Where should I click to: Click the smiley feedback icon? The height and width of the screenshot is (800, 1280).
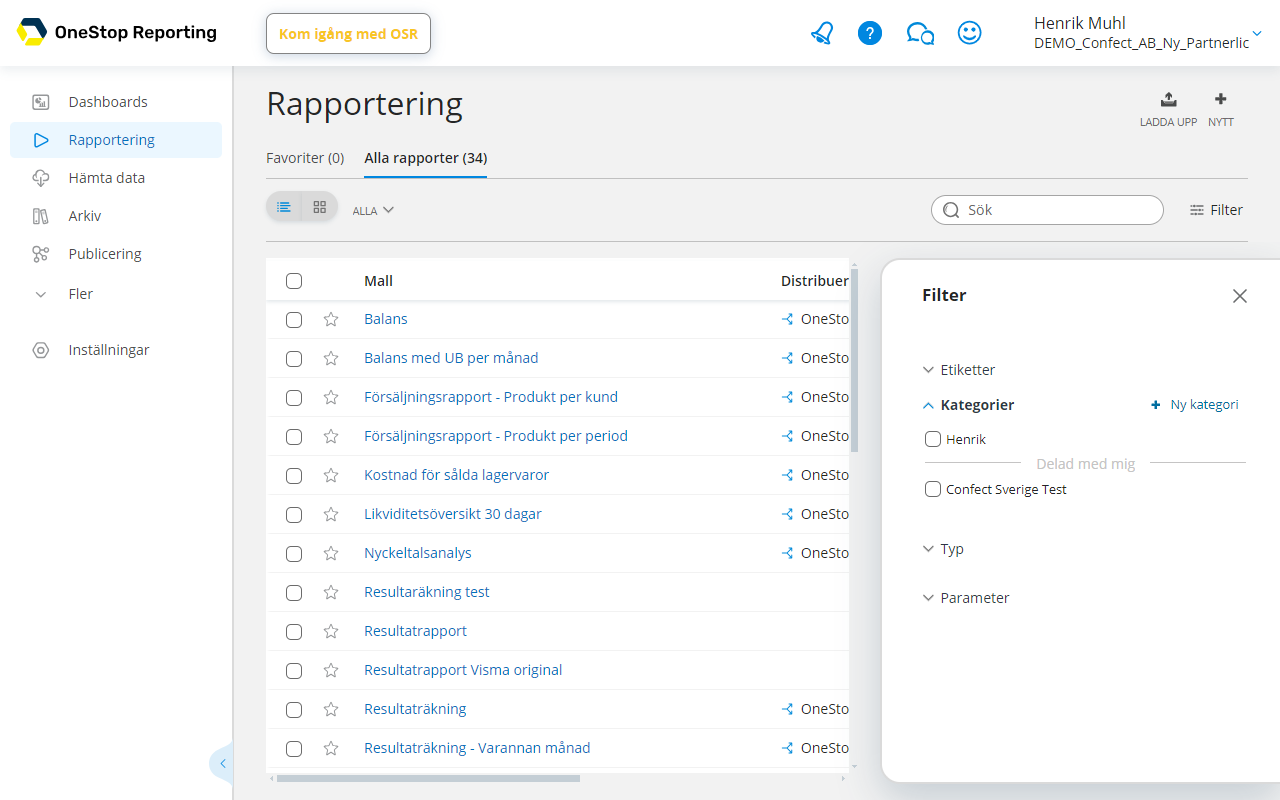[969, 33]
